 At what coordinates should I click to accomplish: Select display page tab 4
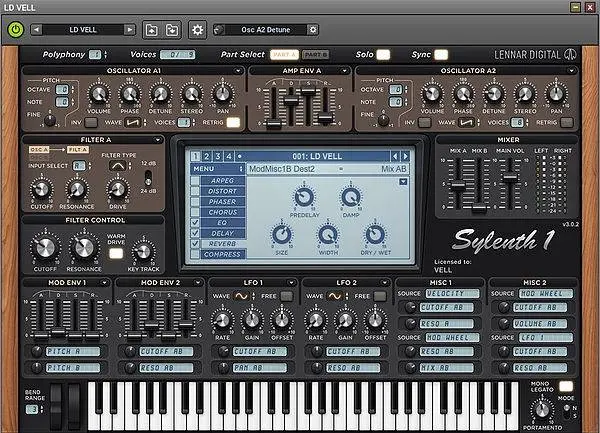point(229,156)
